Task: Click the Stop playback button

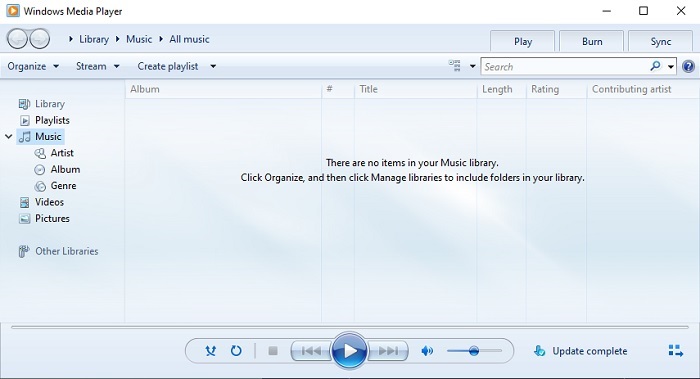Action: coord(273,351)
